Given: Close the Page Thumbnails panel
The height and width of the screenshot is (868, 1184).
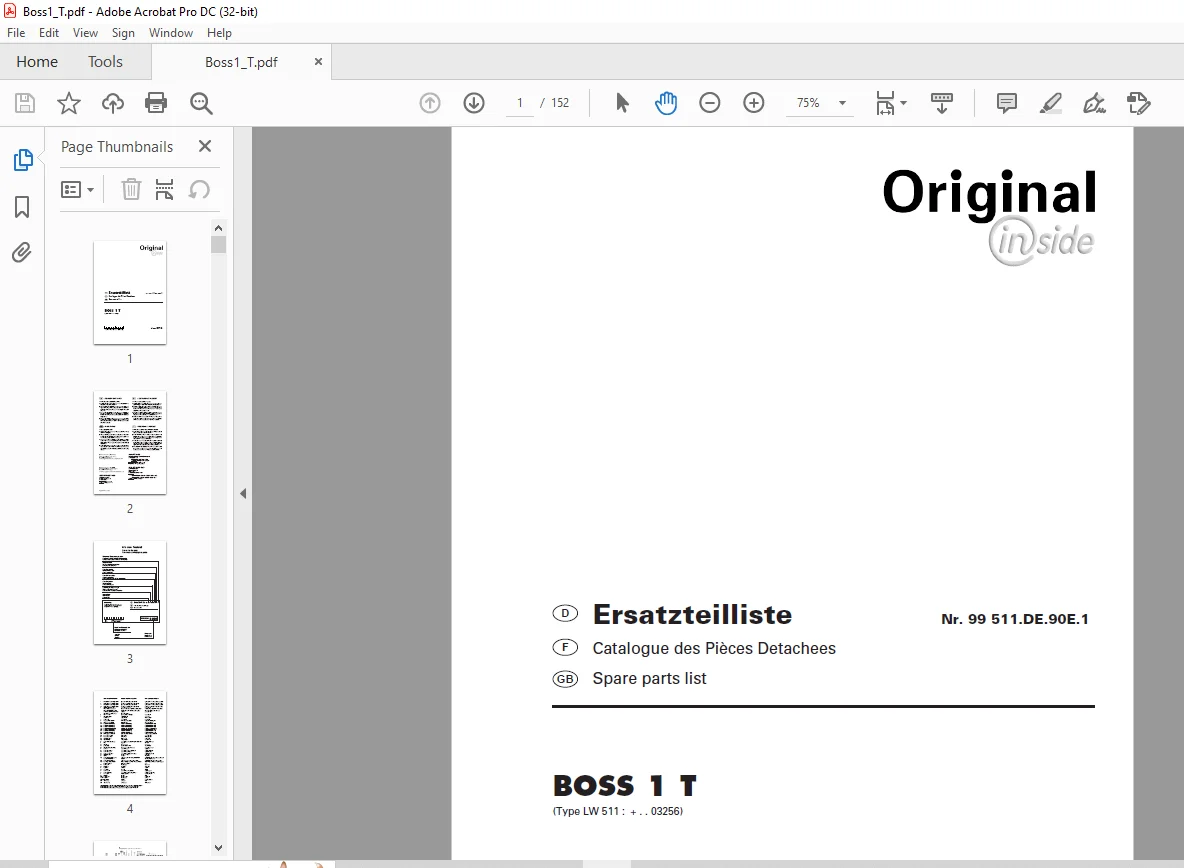Looking at the screenshot, I should point(205,146).
